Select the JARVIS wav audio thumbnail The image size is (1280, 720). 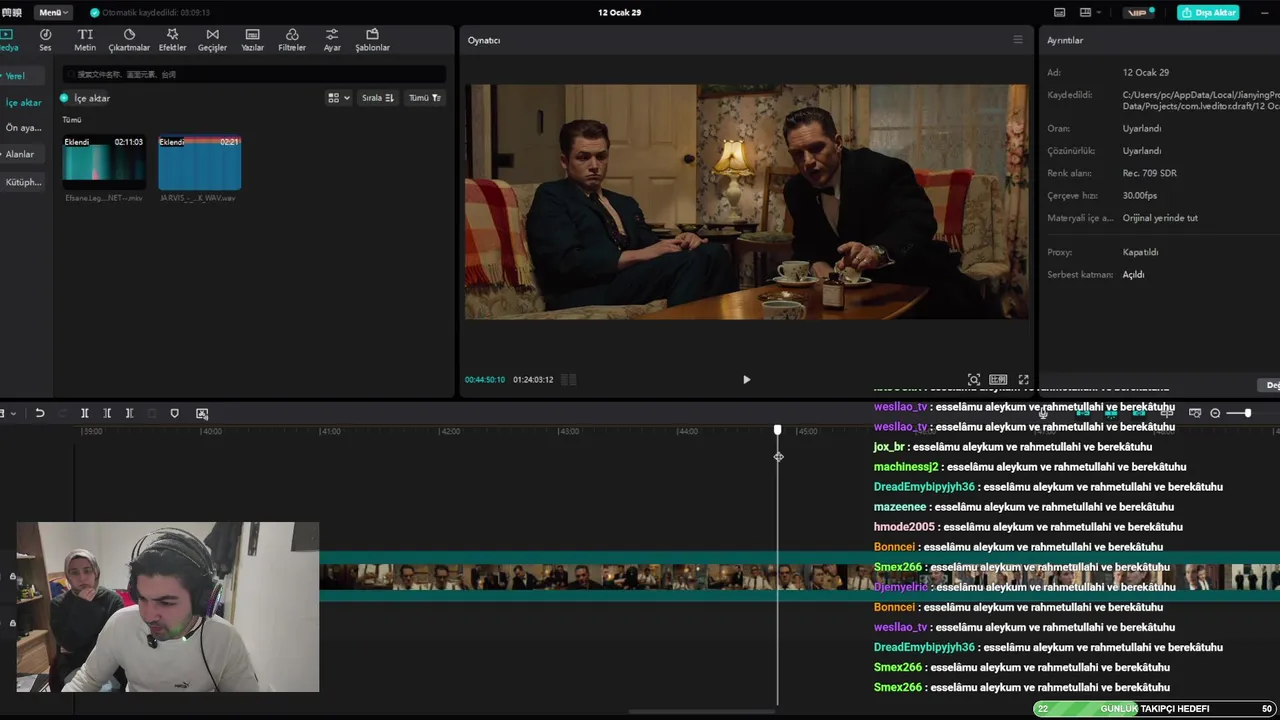point(199,162)
